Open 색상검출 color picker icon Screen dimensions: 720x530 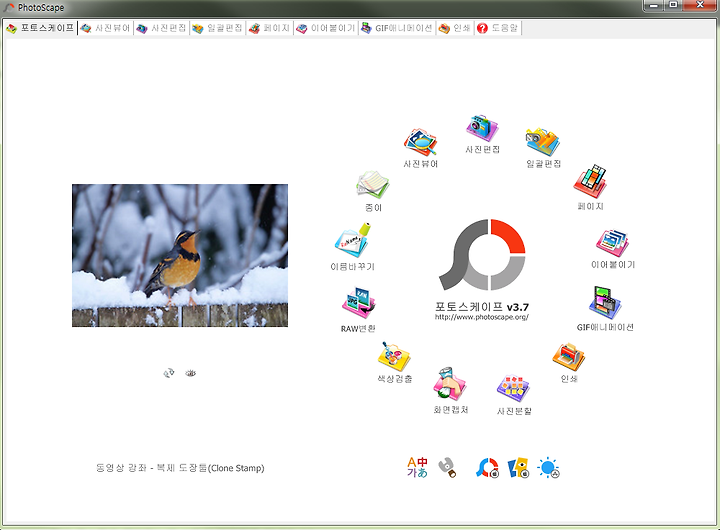point(394,357)
